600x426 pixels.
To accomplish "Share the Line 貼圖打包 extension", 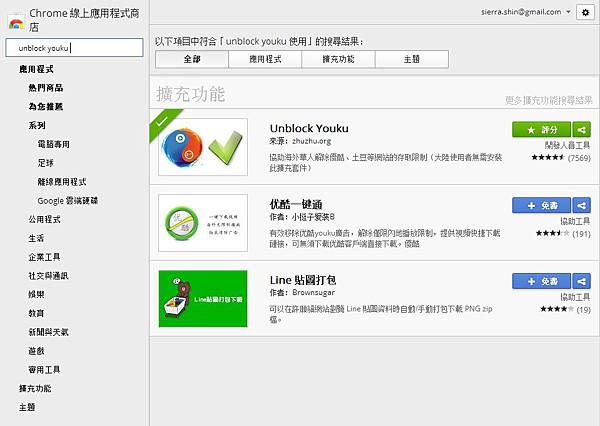I will pyautogui.click(x=582, y=281).
